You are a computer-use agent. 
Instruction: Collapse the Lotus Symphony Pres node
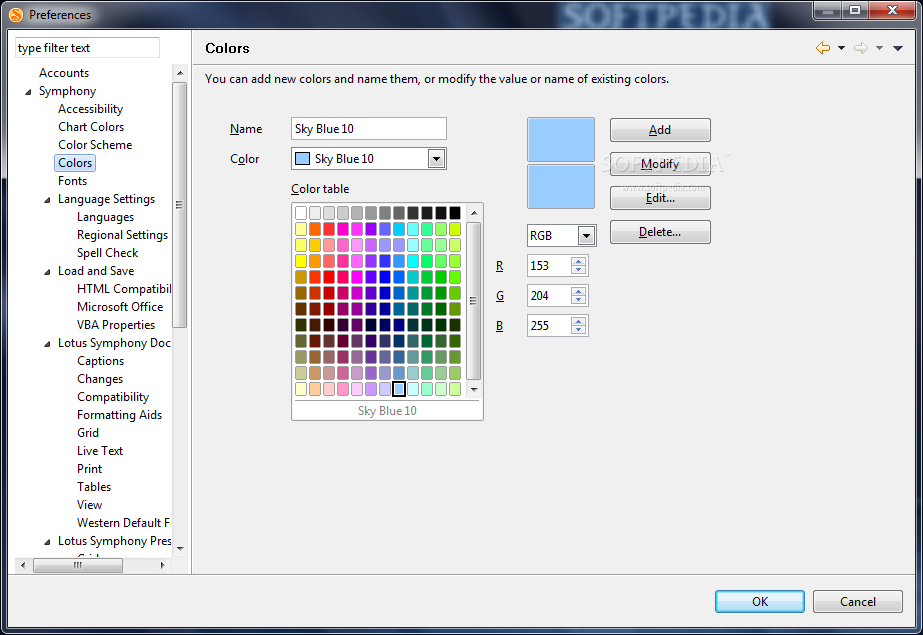[x=47, y=542]
